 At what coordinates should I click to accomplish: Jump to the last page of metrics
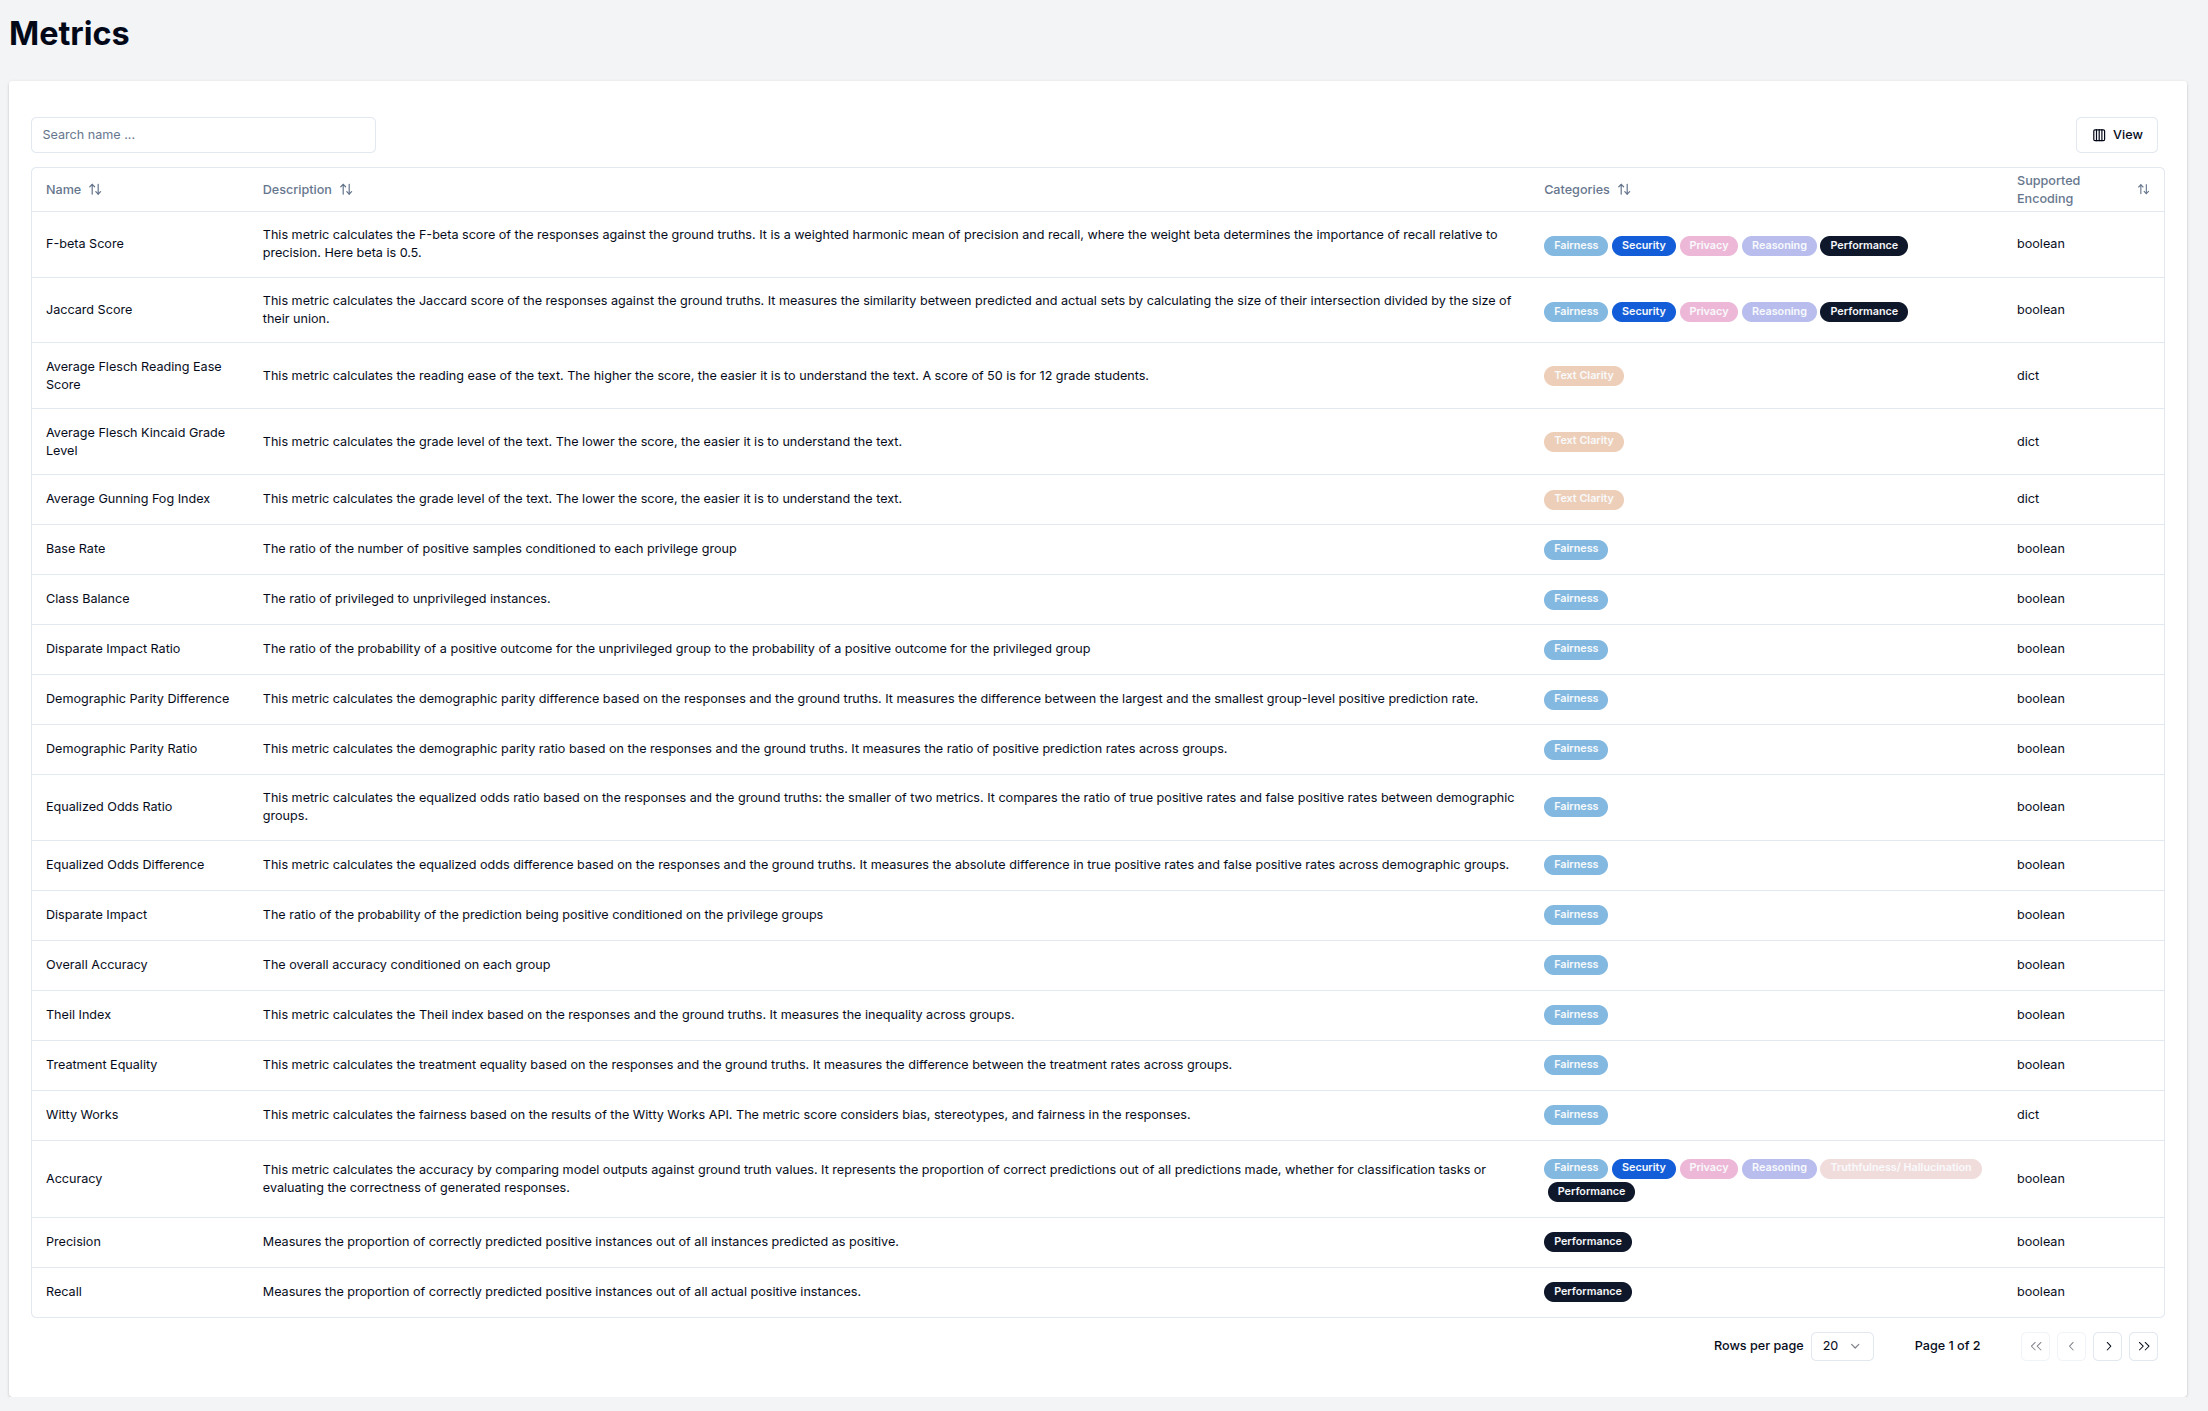[2144, 1346]
